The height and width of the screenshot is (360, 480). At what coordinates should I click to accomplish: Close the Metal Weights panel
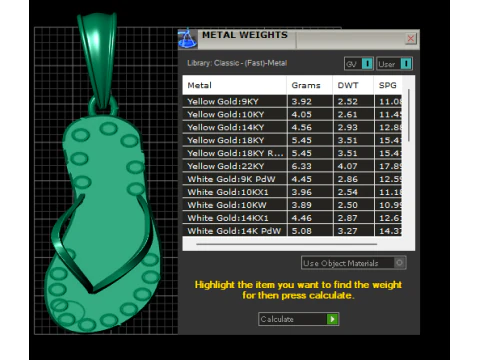[411, 39]
